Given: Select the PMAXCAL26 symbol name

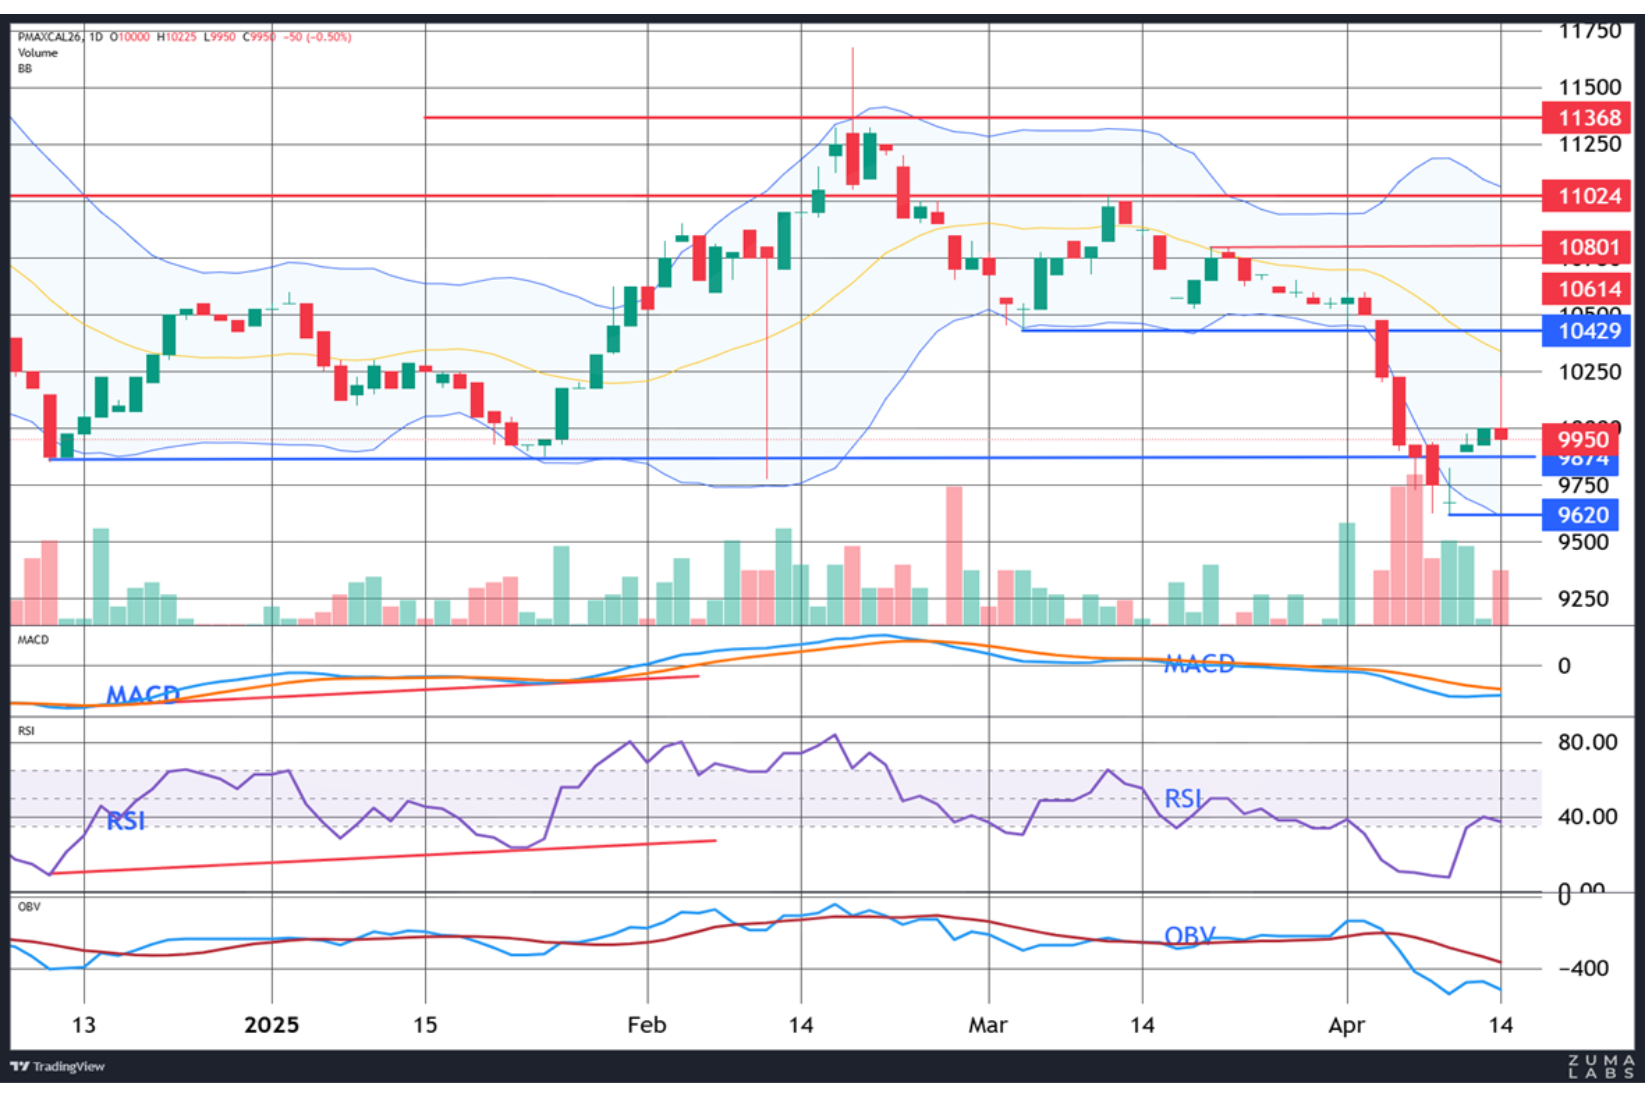Looking at the screenshot, I should (x=49, y=37).
